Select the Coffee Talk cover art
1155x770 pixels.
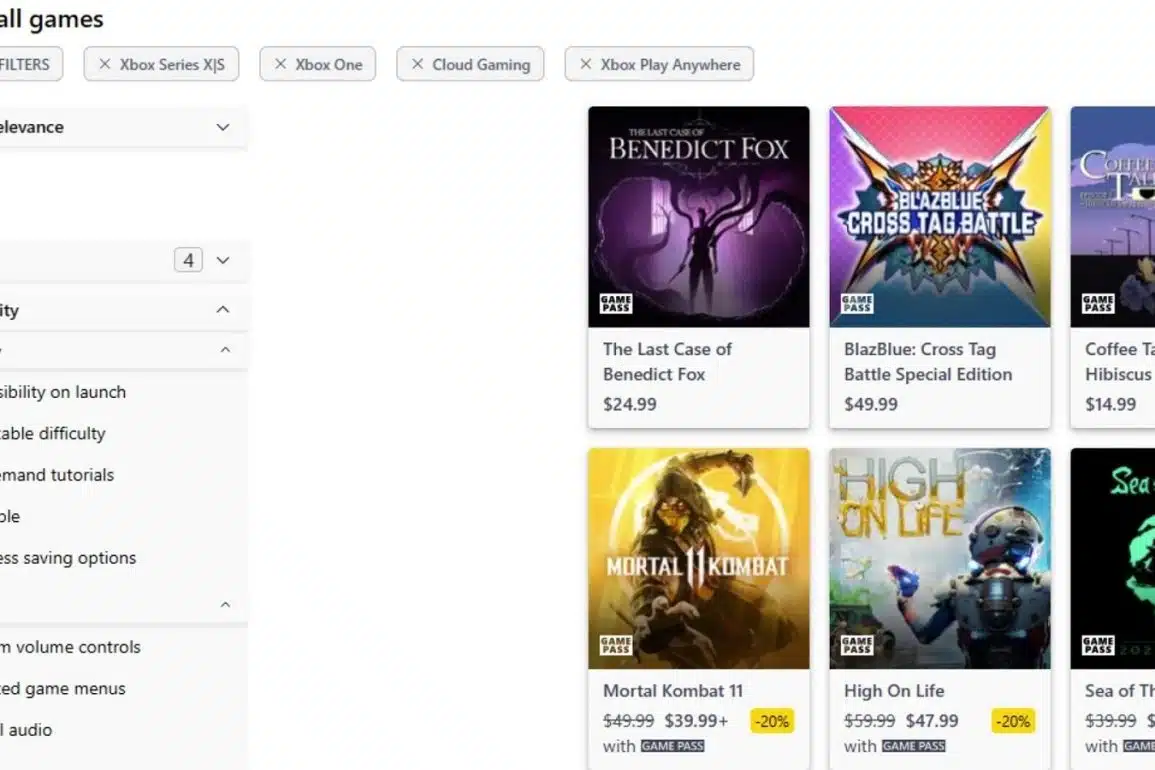click(x=1113, y=217)
